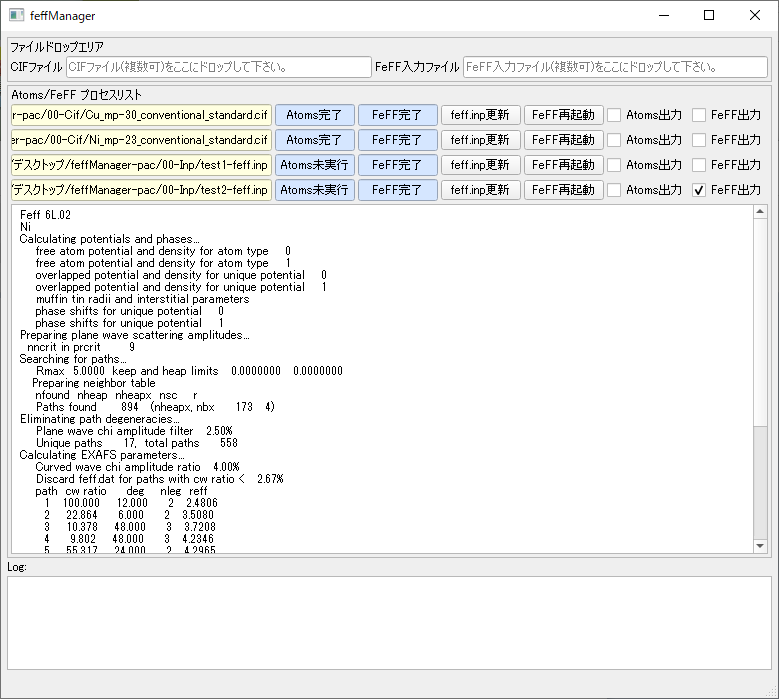
Task: Click the feffManager app icon in title bar
Action: 16,16
